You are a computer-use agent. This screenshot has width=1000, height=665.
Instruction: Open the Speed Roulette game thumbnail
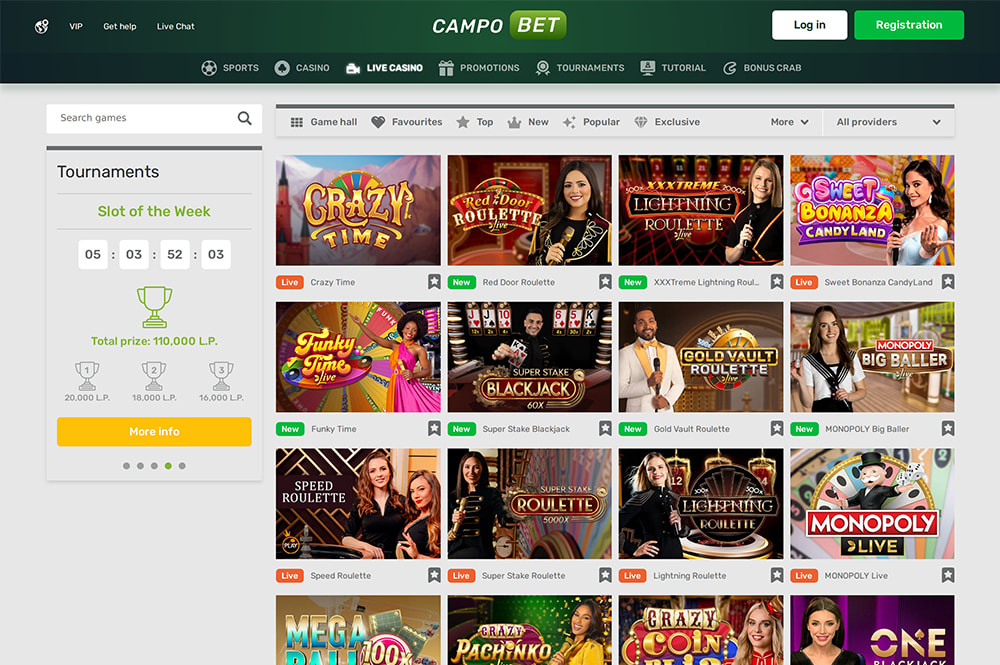358,504
